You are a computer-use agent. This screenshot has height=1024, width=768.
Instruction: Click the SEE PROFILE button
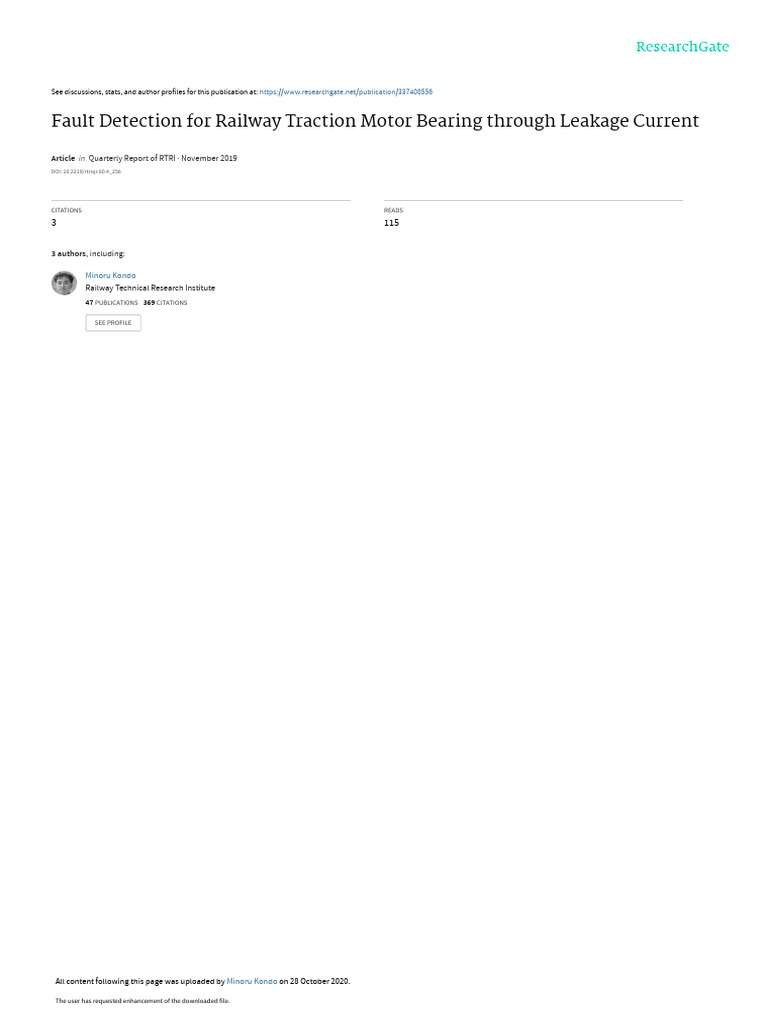(113, 323)
